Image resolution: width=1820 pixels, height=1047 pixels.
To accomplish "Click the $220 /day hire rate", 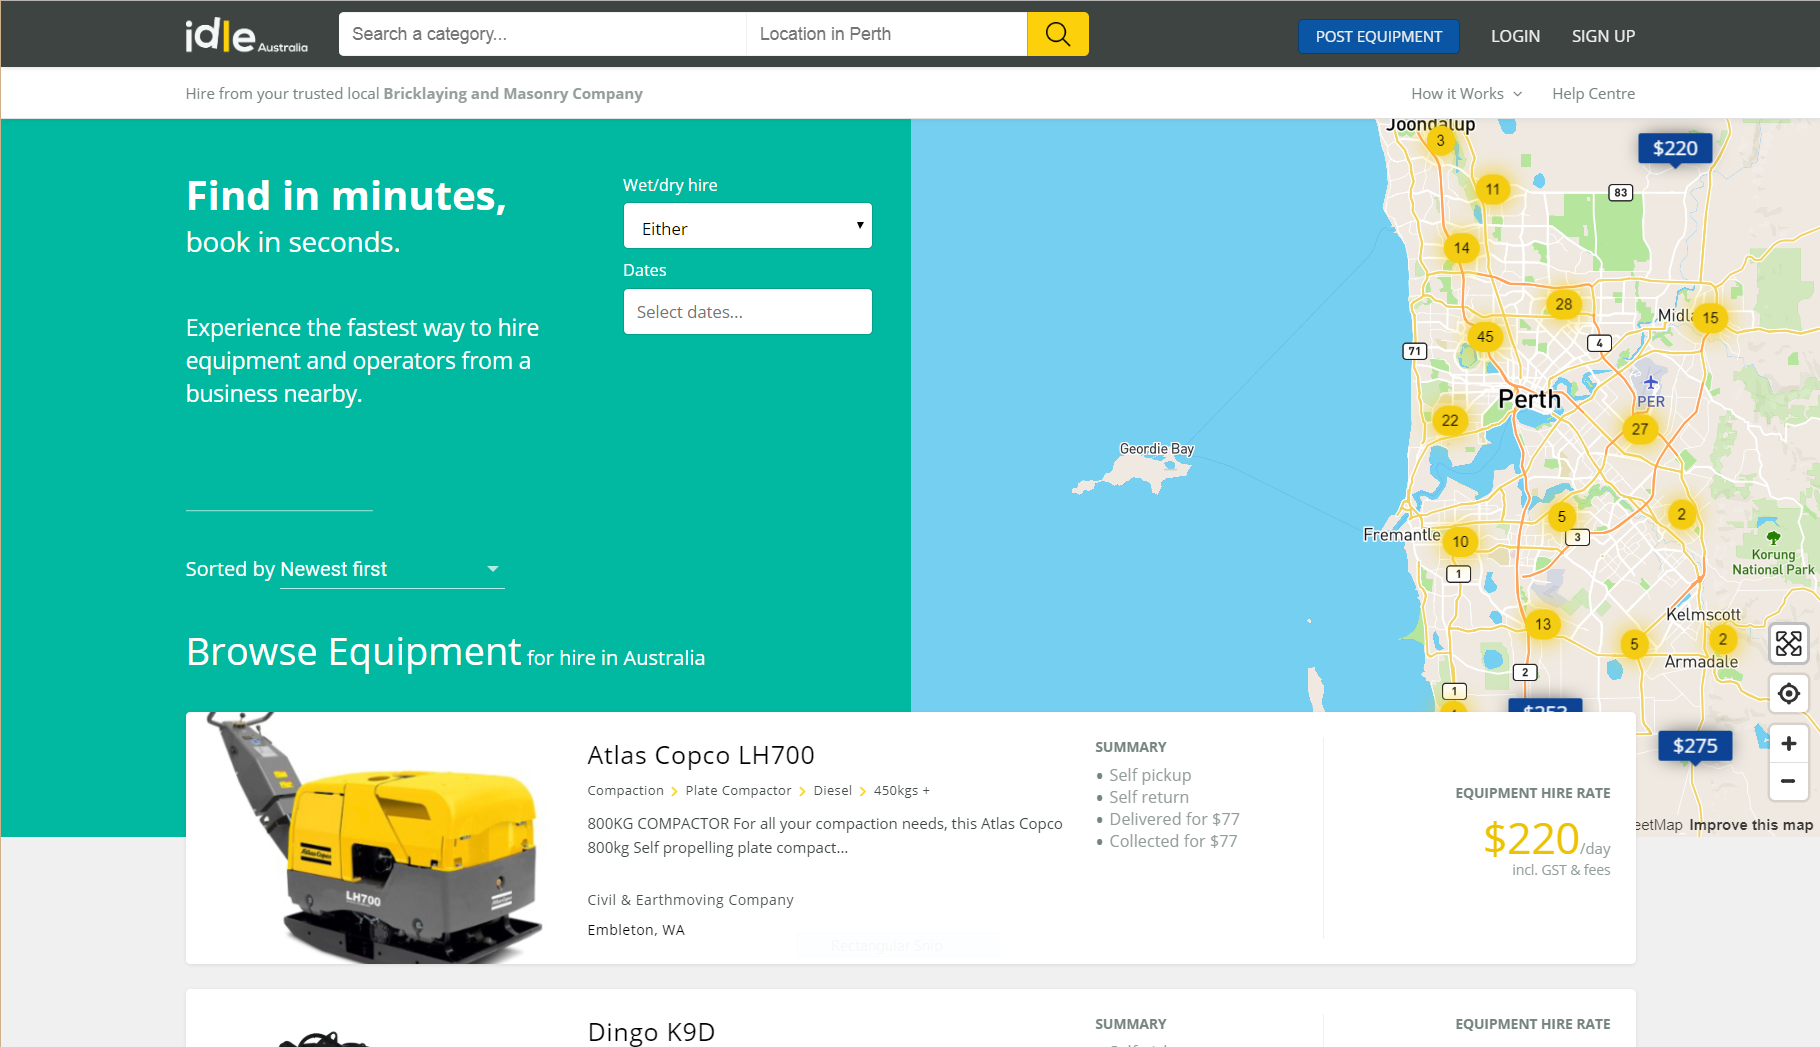I will (x=1546, y=839).
